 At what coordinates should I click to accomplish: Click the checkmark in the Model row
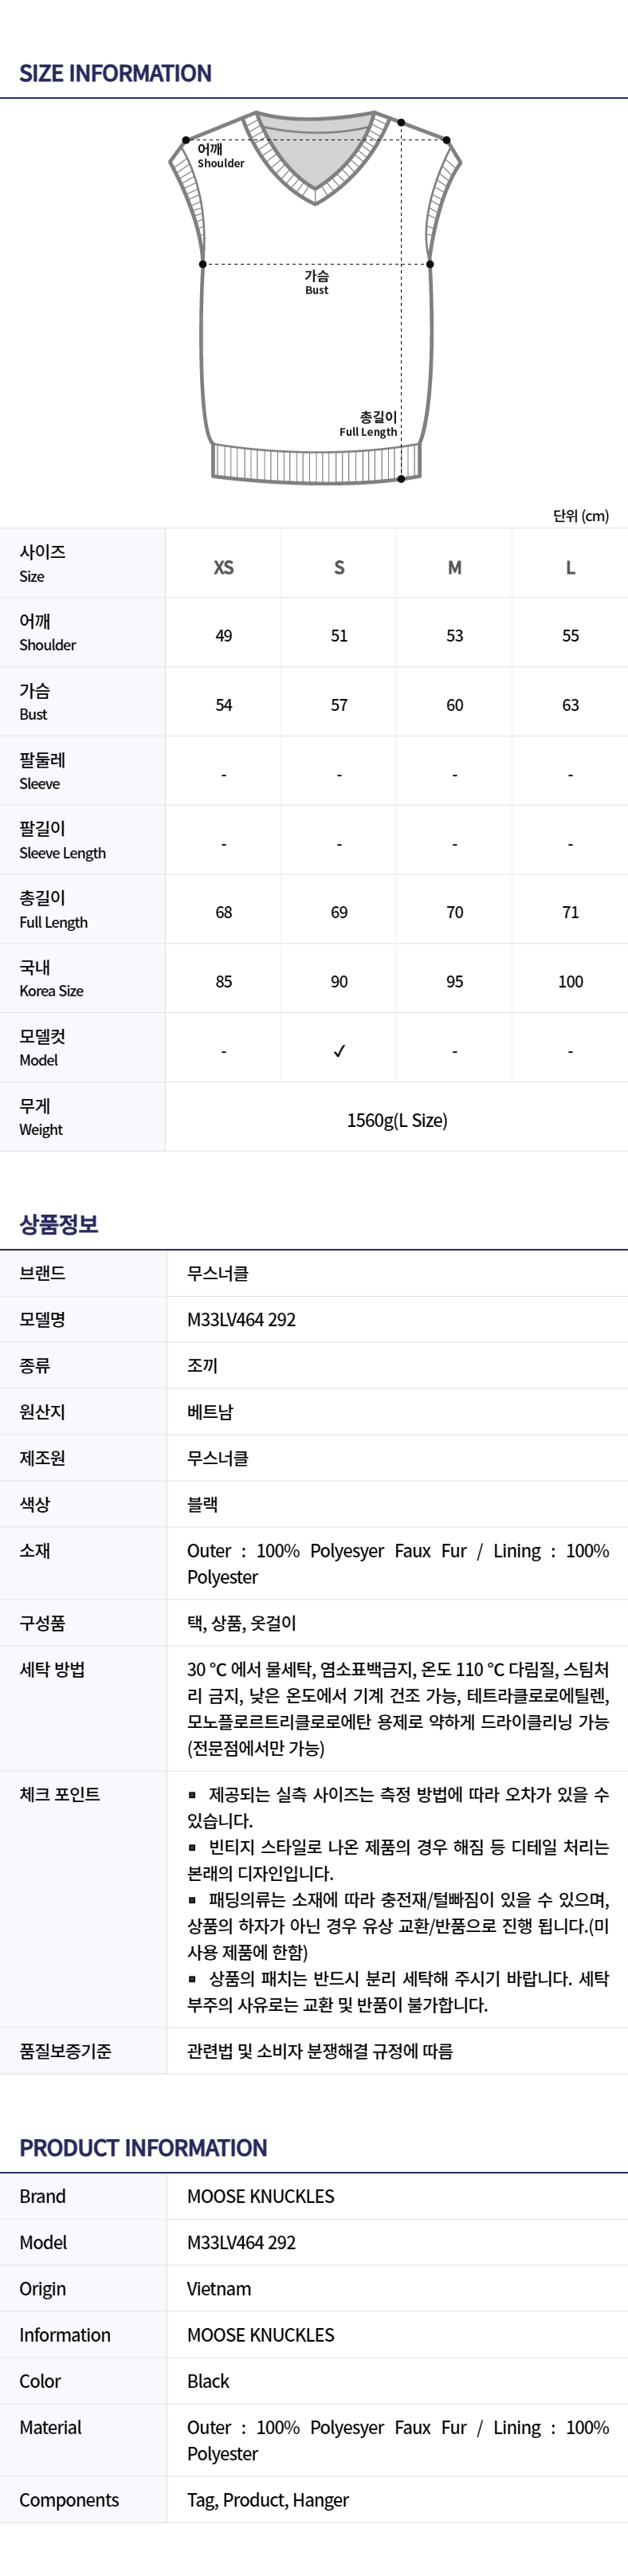click(x=339, y=1050)
